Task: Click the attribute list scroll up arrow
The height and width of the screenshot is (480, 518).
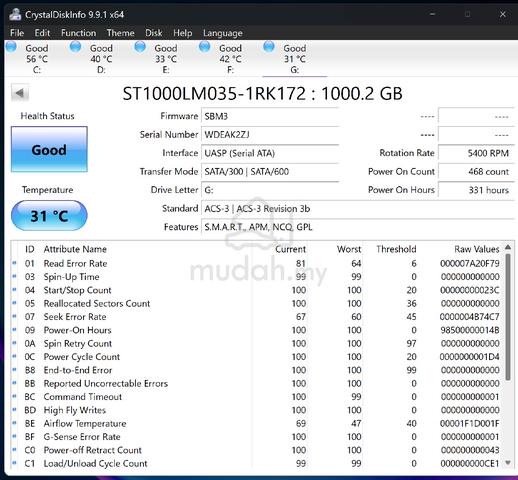Action: 508,247
